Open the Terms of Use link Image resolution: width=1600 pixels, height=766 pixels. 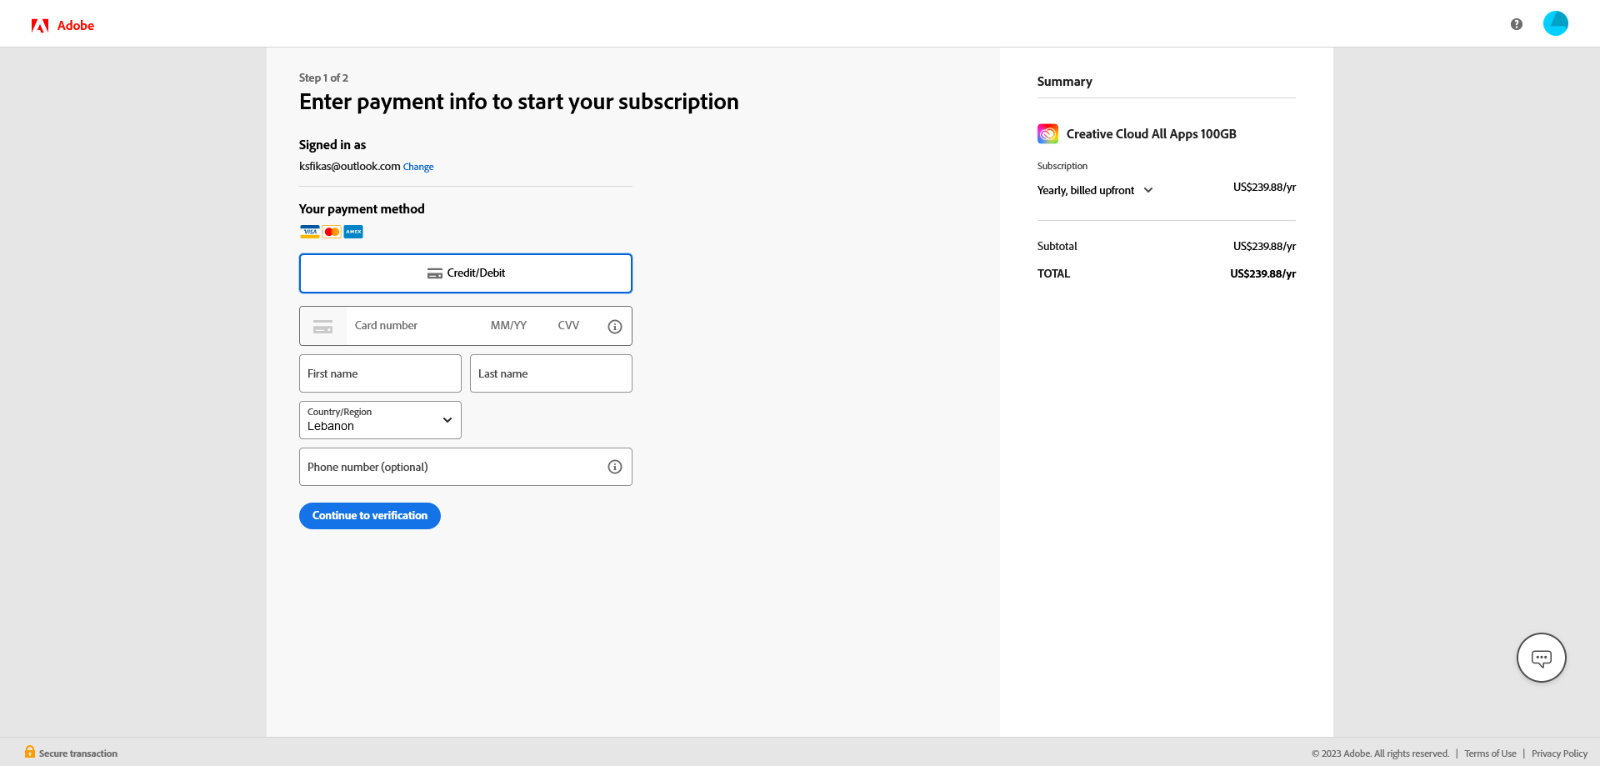pos(1490,754)
